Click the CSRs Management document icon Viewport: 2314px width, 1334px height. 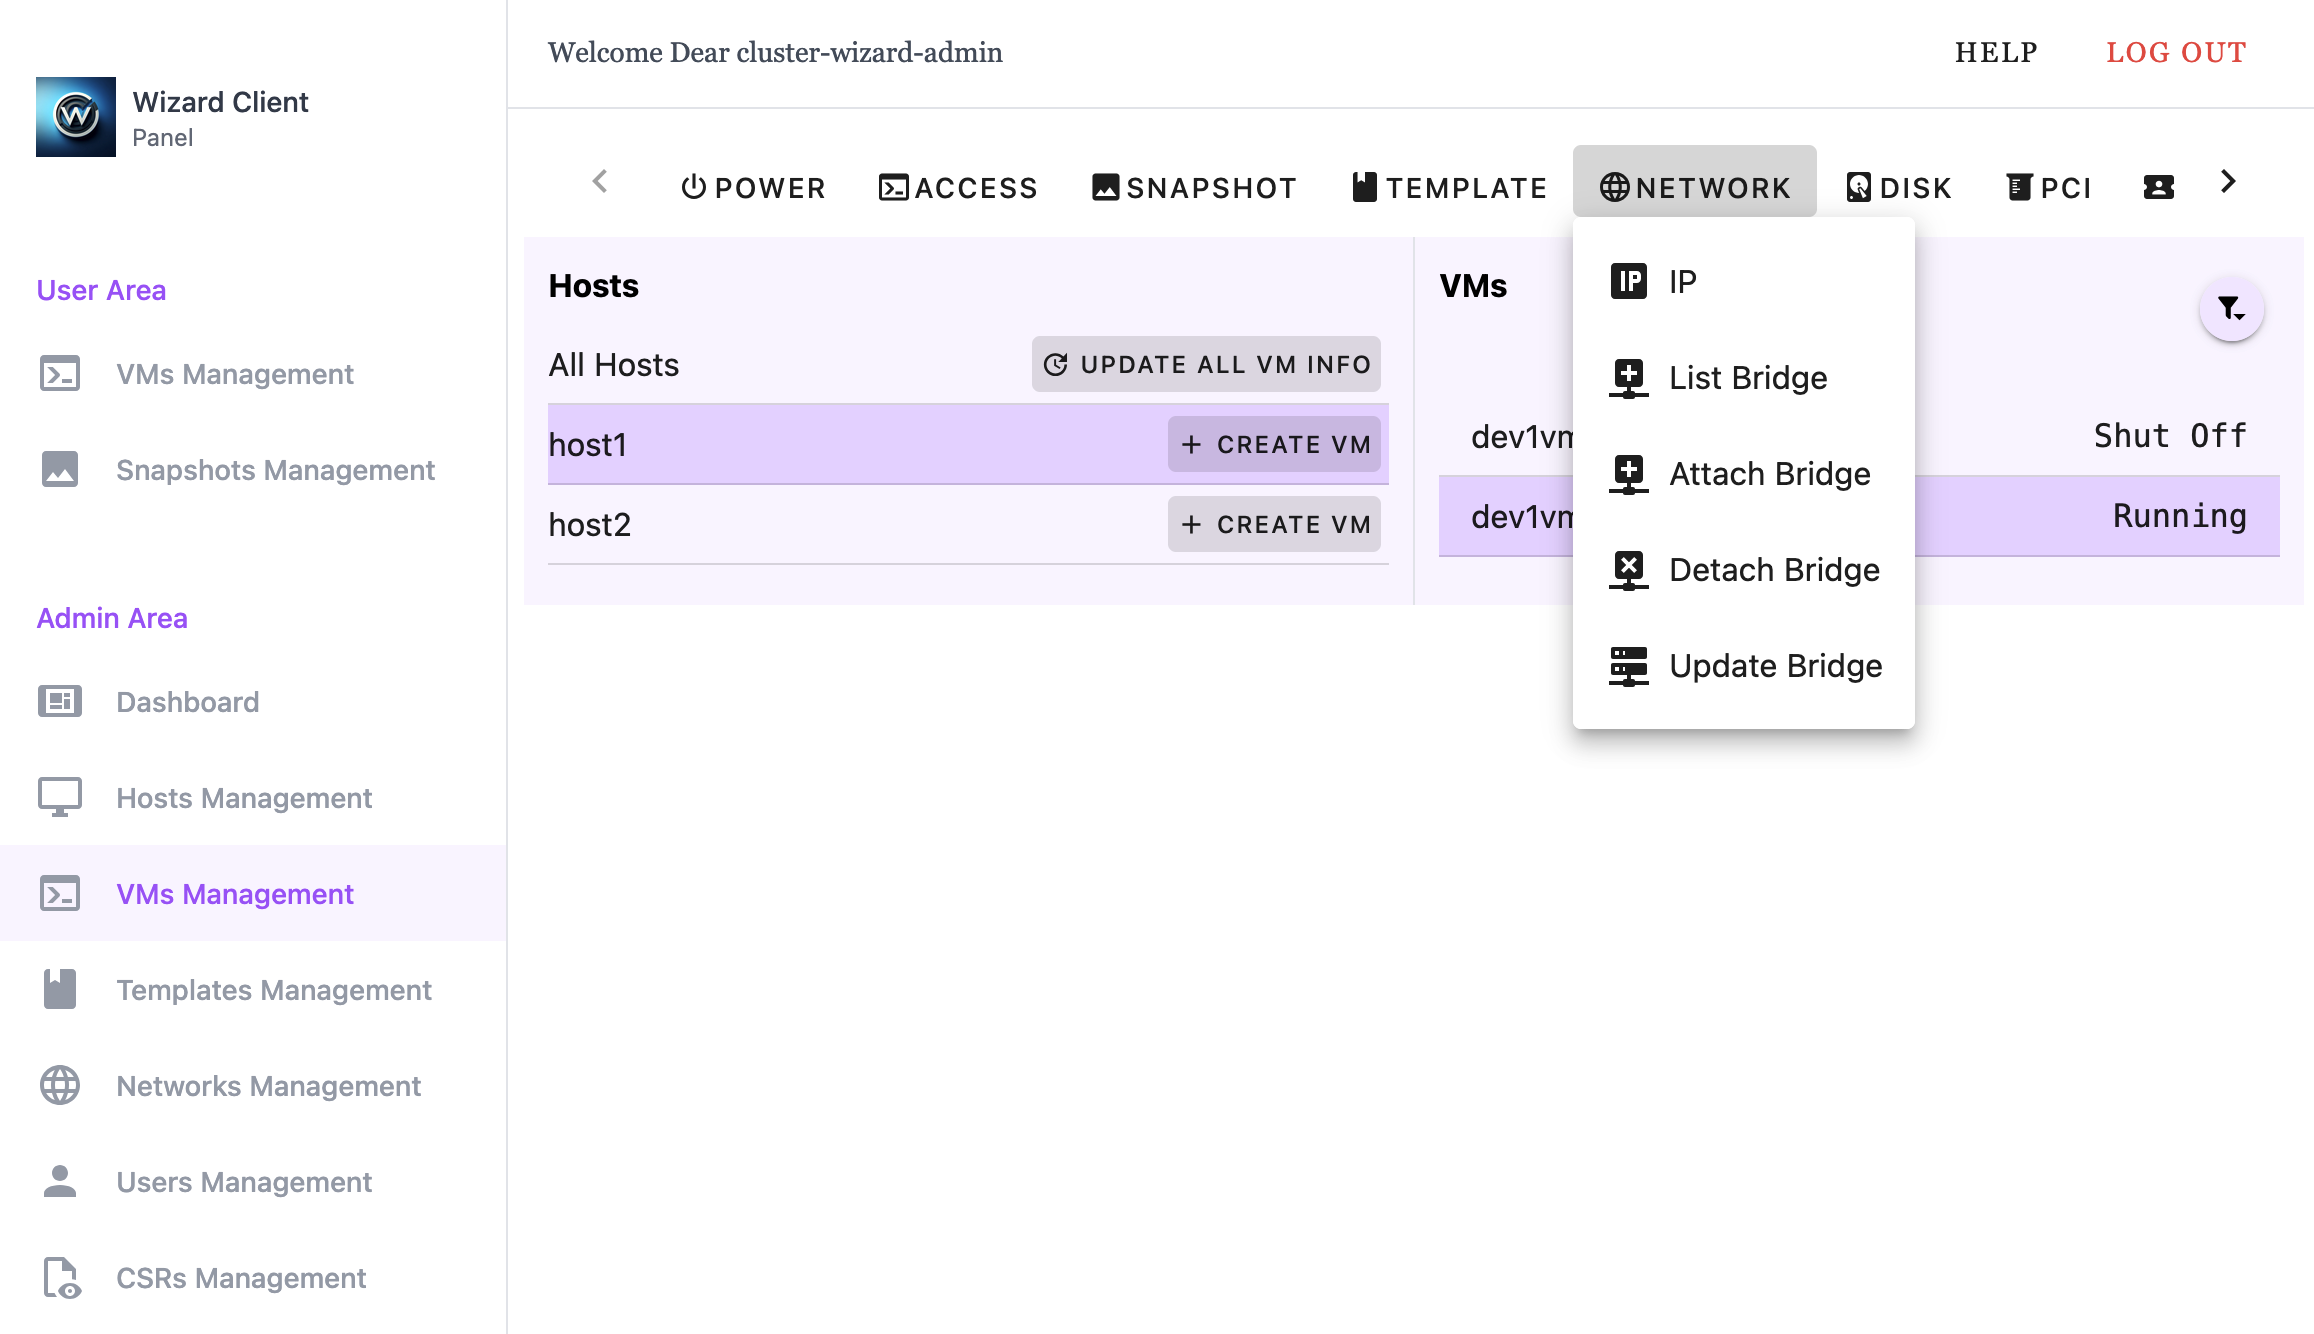coord(60,1278)
